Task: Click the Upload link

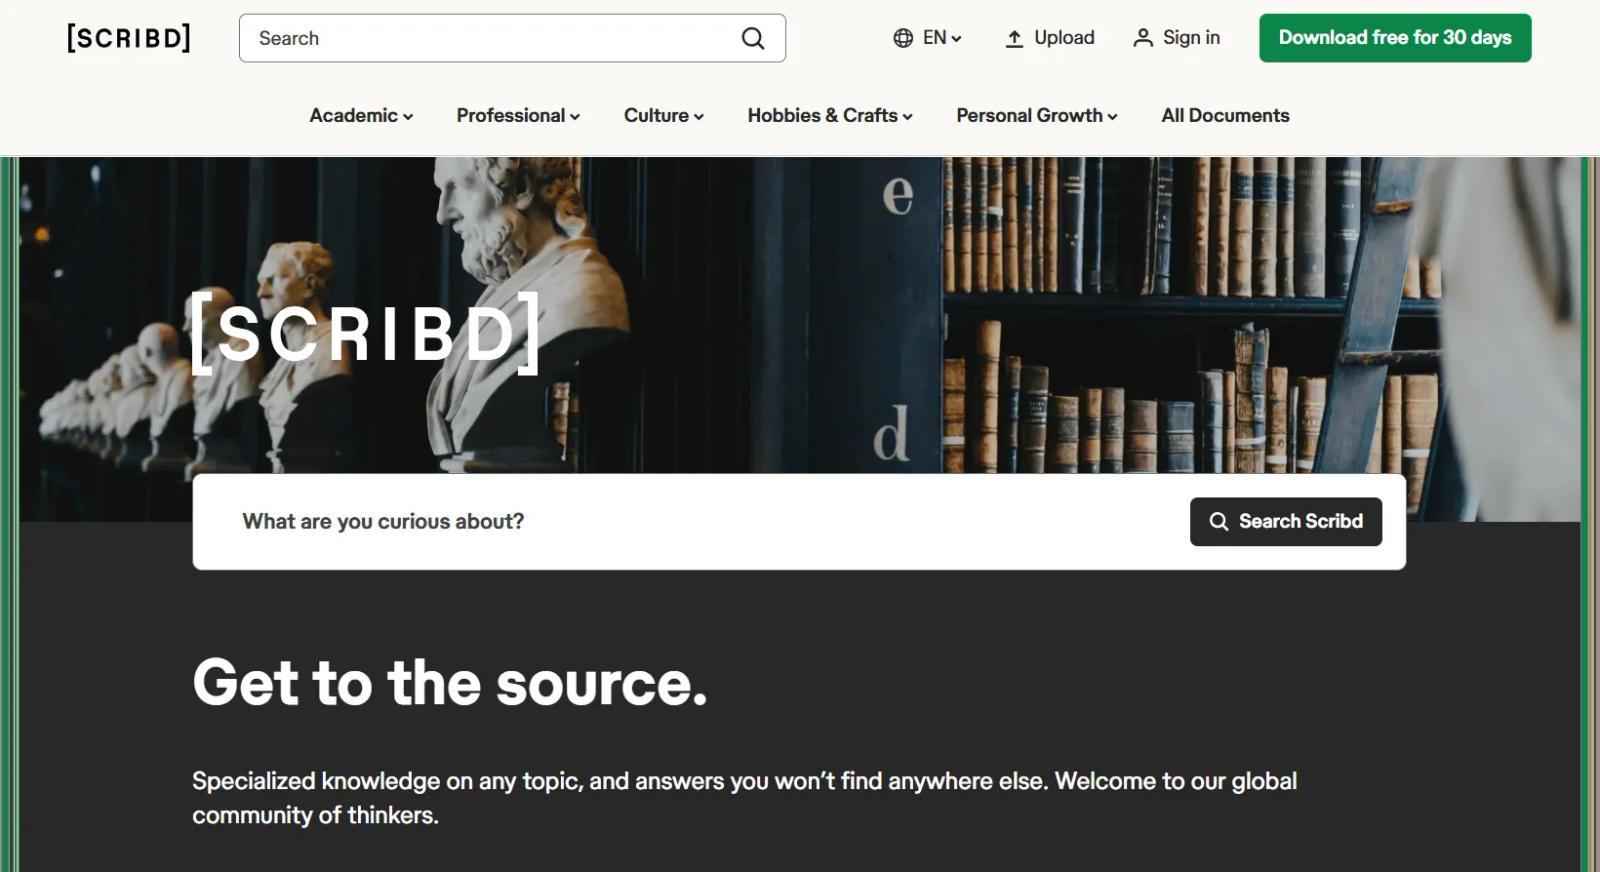Action: click(1049, 38)
